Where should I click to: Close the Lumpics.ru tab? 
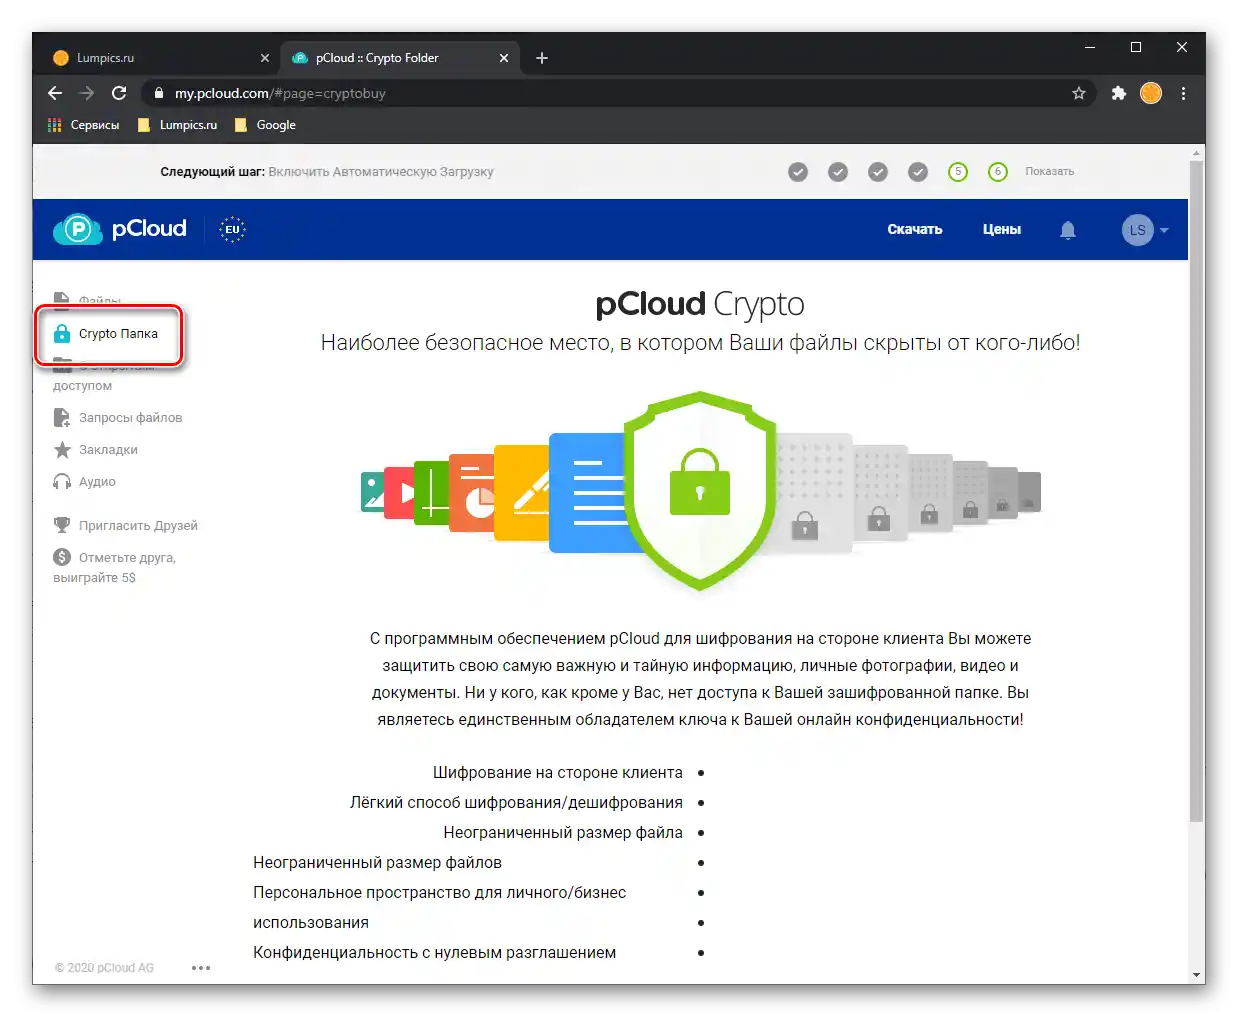tap(265, 58)
